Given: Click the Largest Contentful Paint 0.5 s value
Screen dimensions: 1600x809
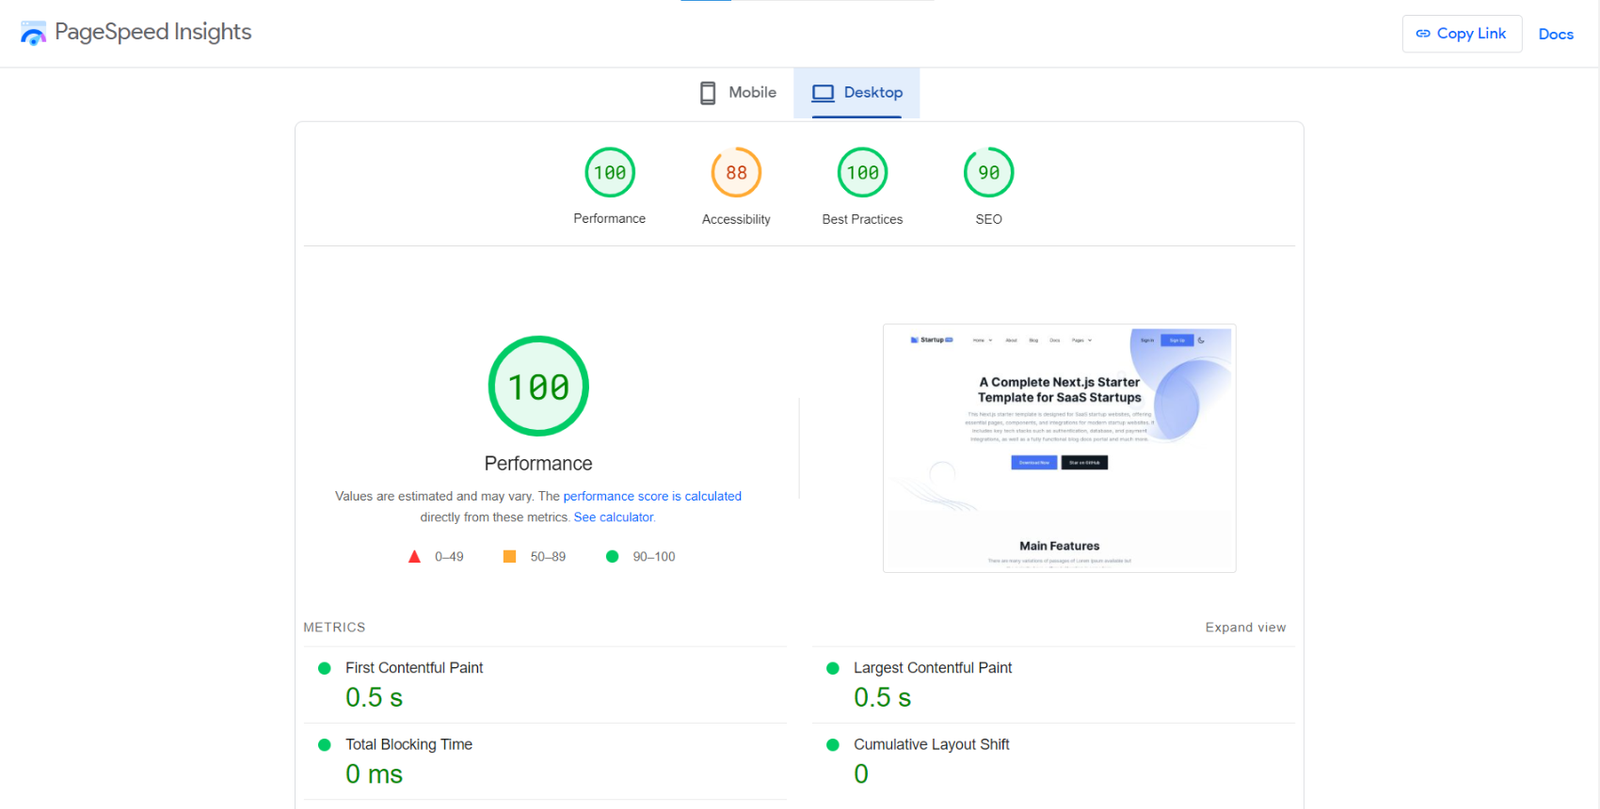Looking at the screenshot, I should pyautogui.click(x=882, y=698).
